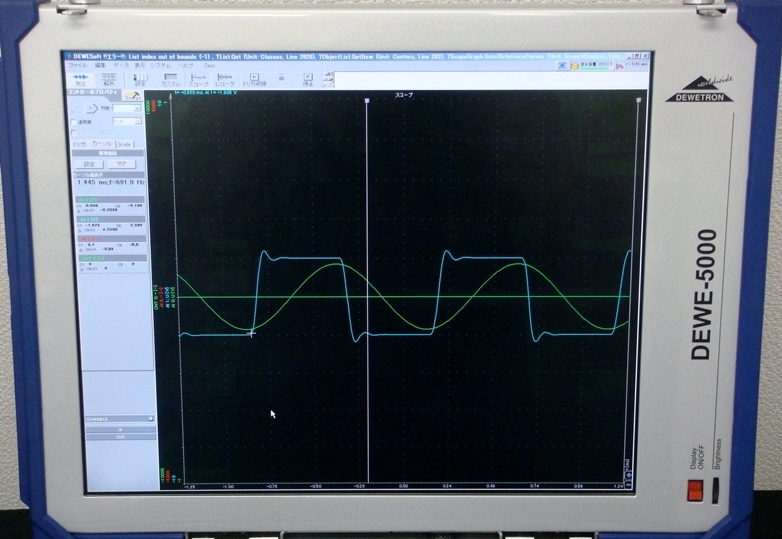Click the クリア clear button

(x=122, y=164)
